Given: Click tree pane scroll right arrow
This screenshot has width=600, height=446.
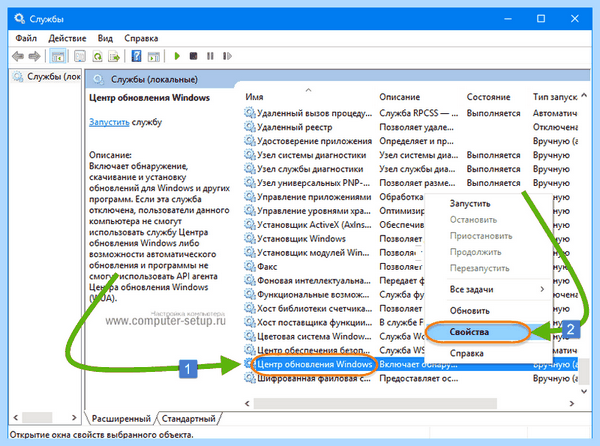Looking at the screenshot, I should [x=74, y=417].
